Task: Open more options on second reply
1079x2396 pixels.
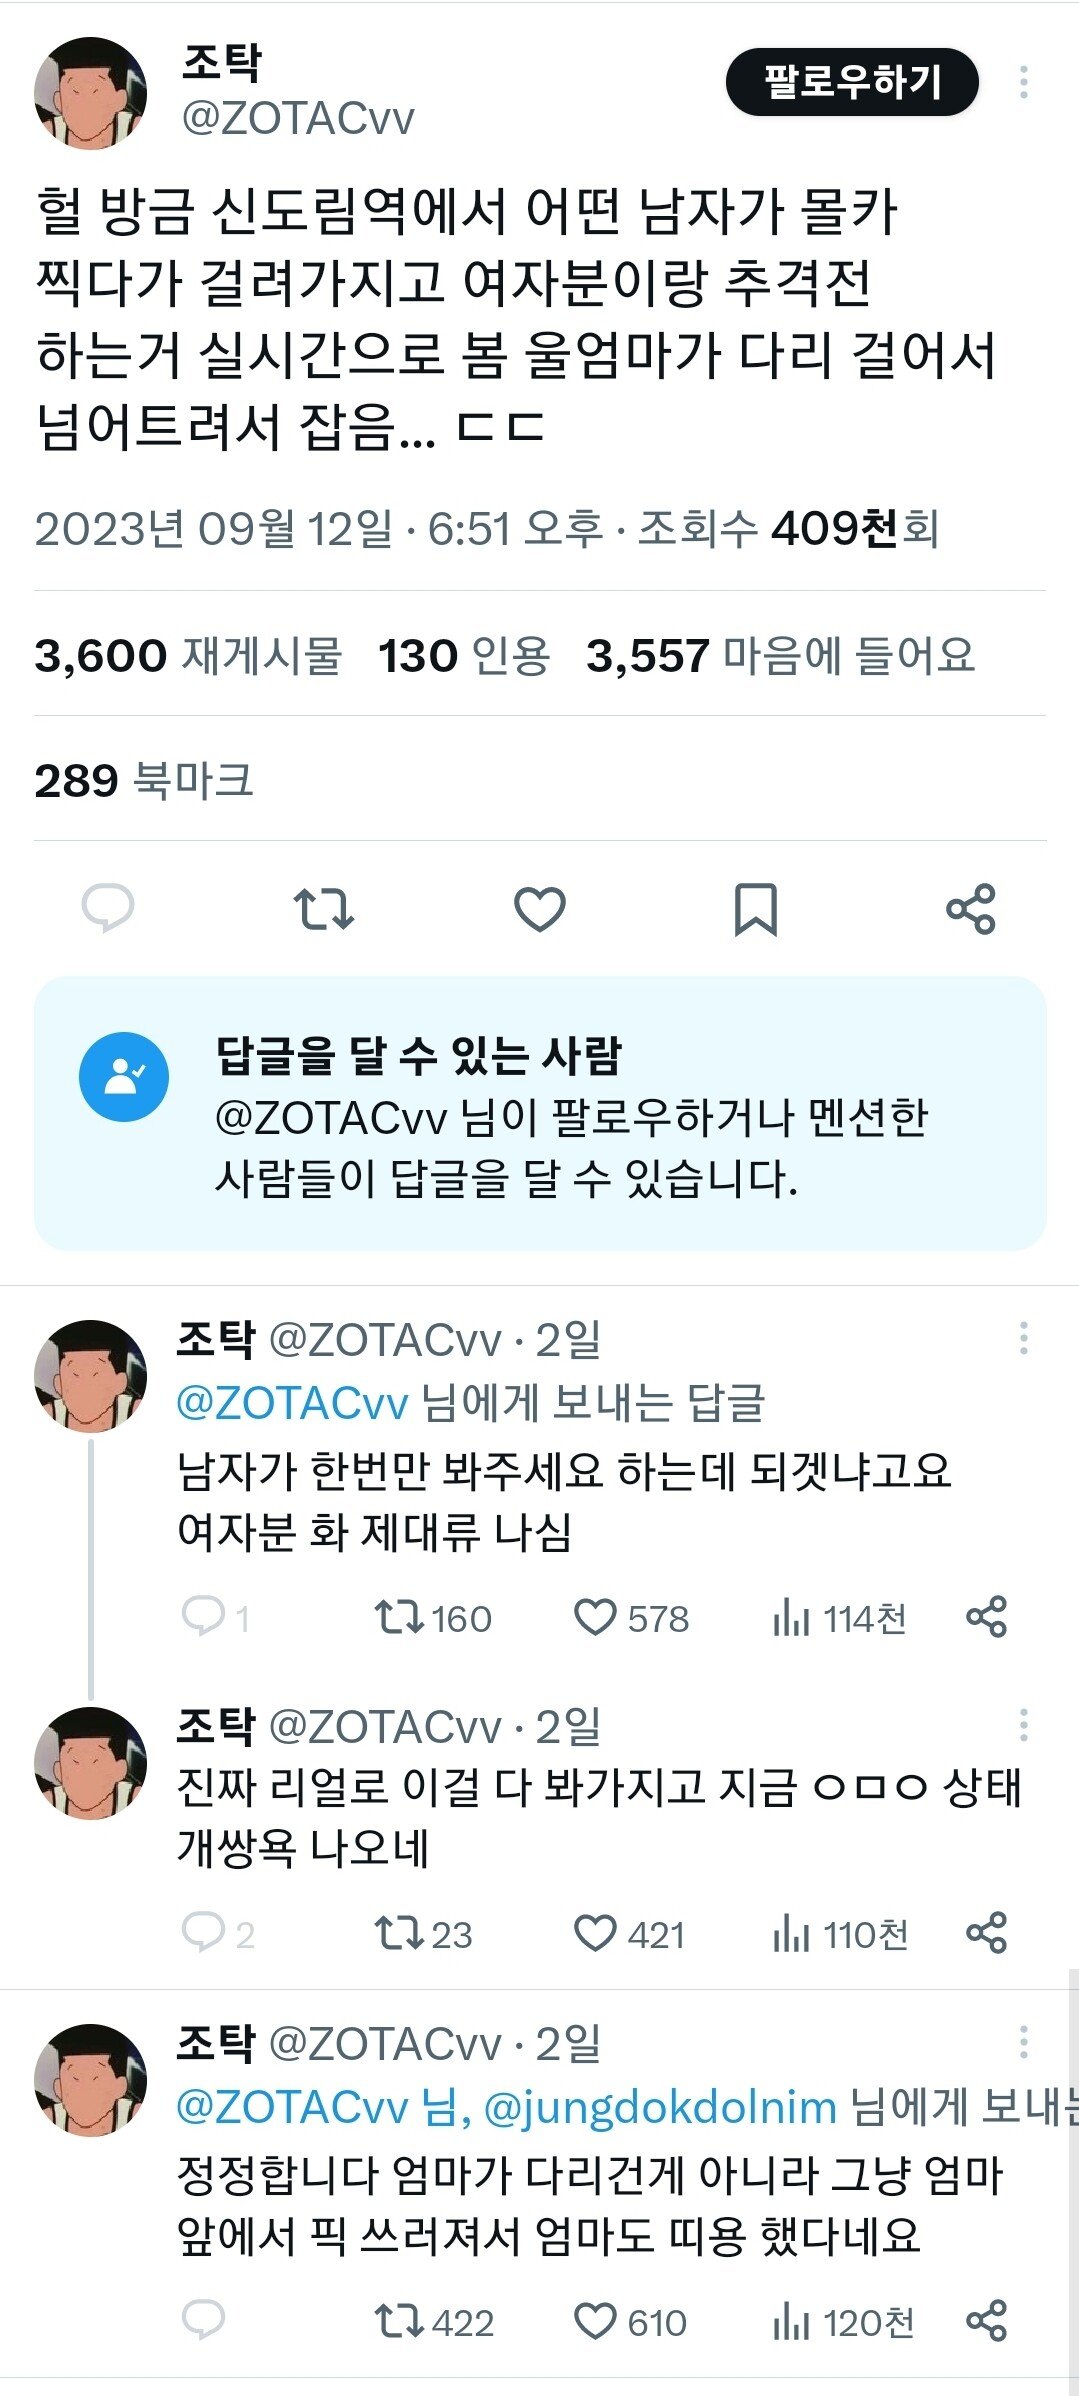Action: (x=1023, y=1725)
